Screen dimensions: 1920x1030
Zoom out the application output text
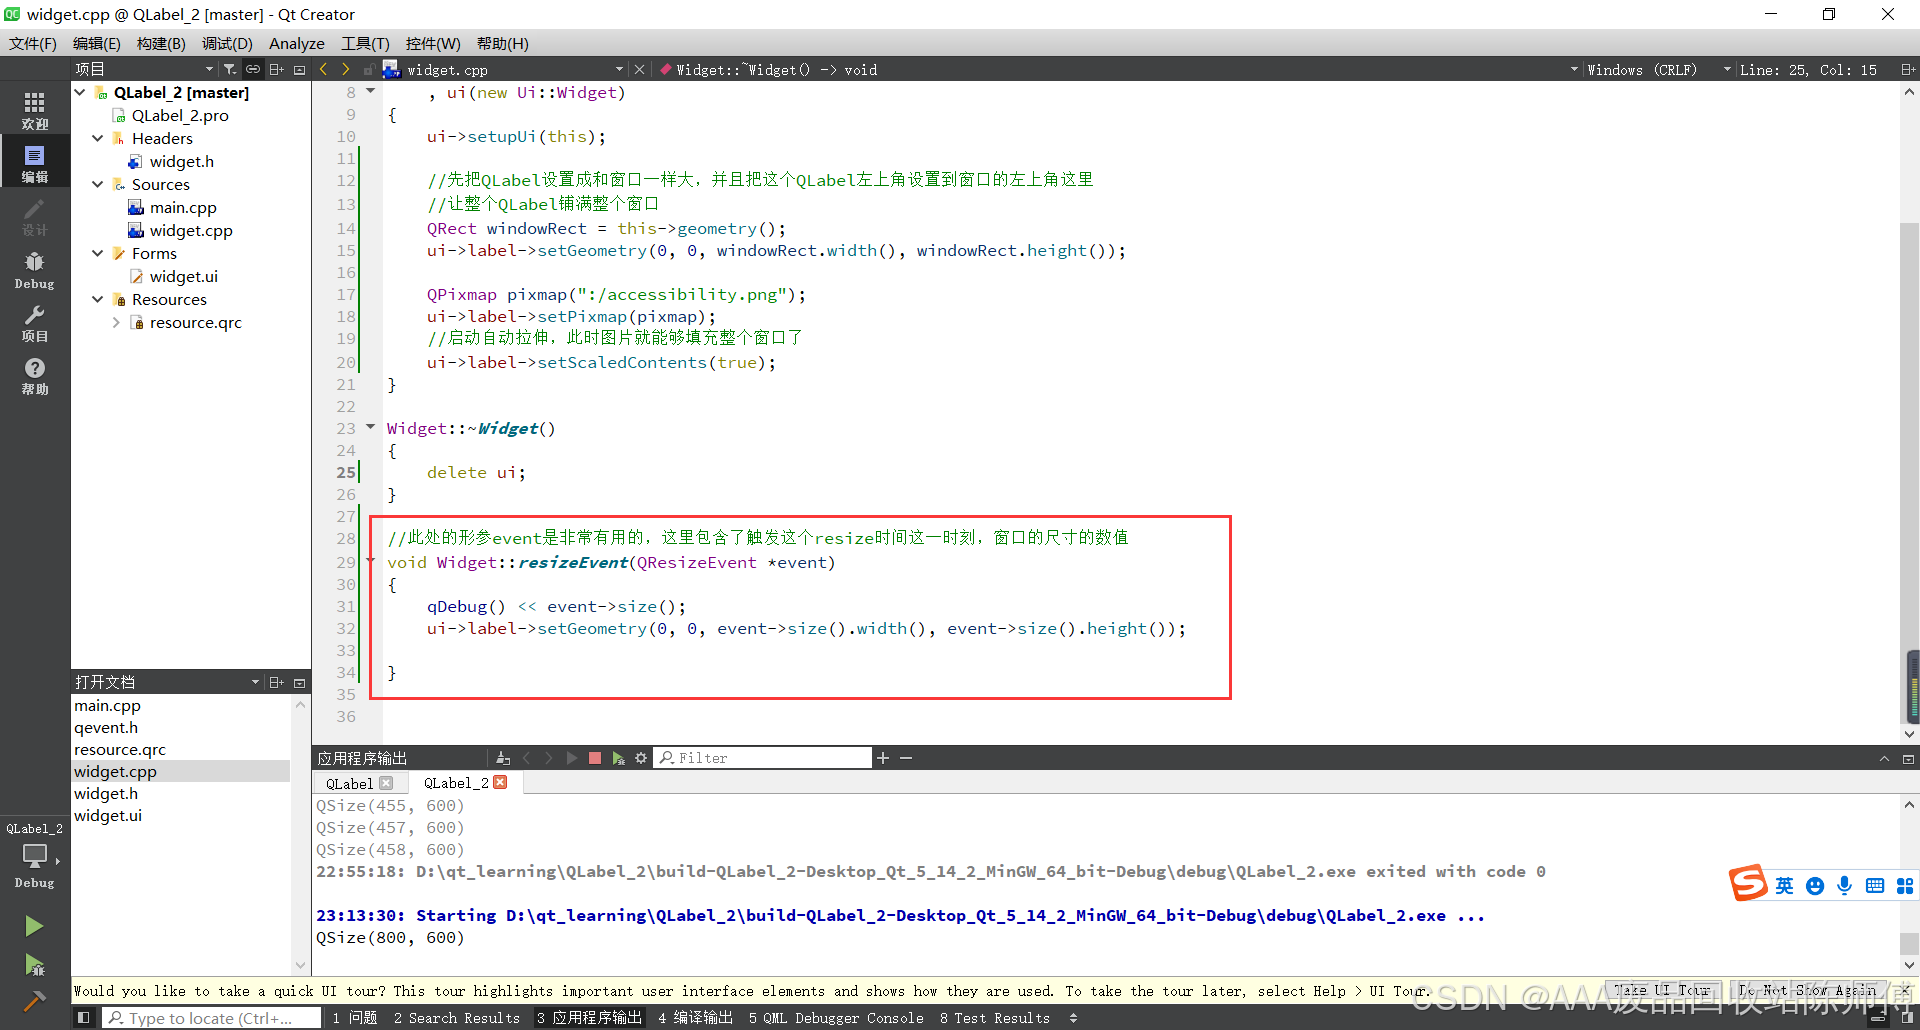[906, 758]
